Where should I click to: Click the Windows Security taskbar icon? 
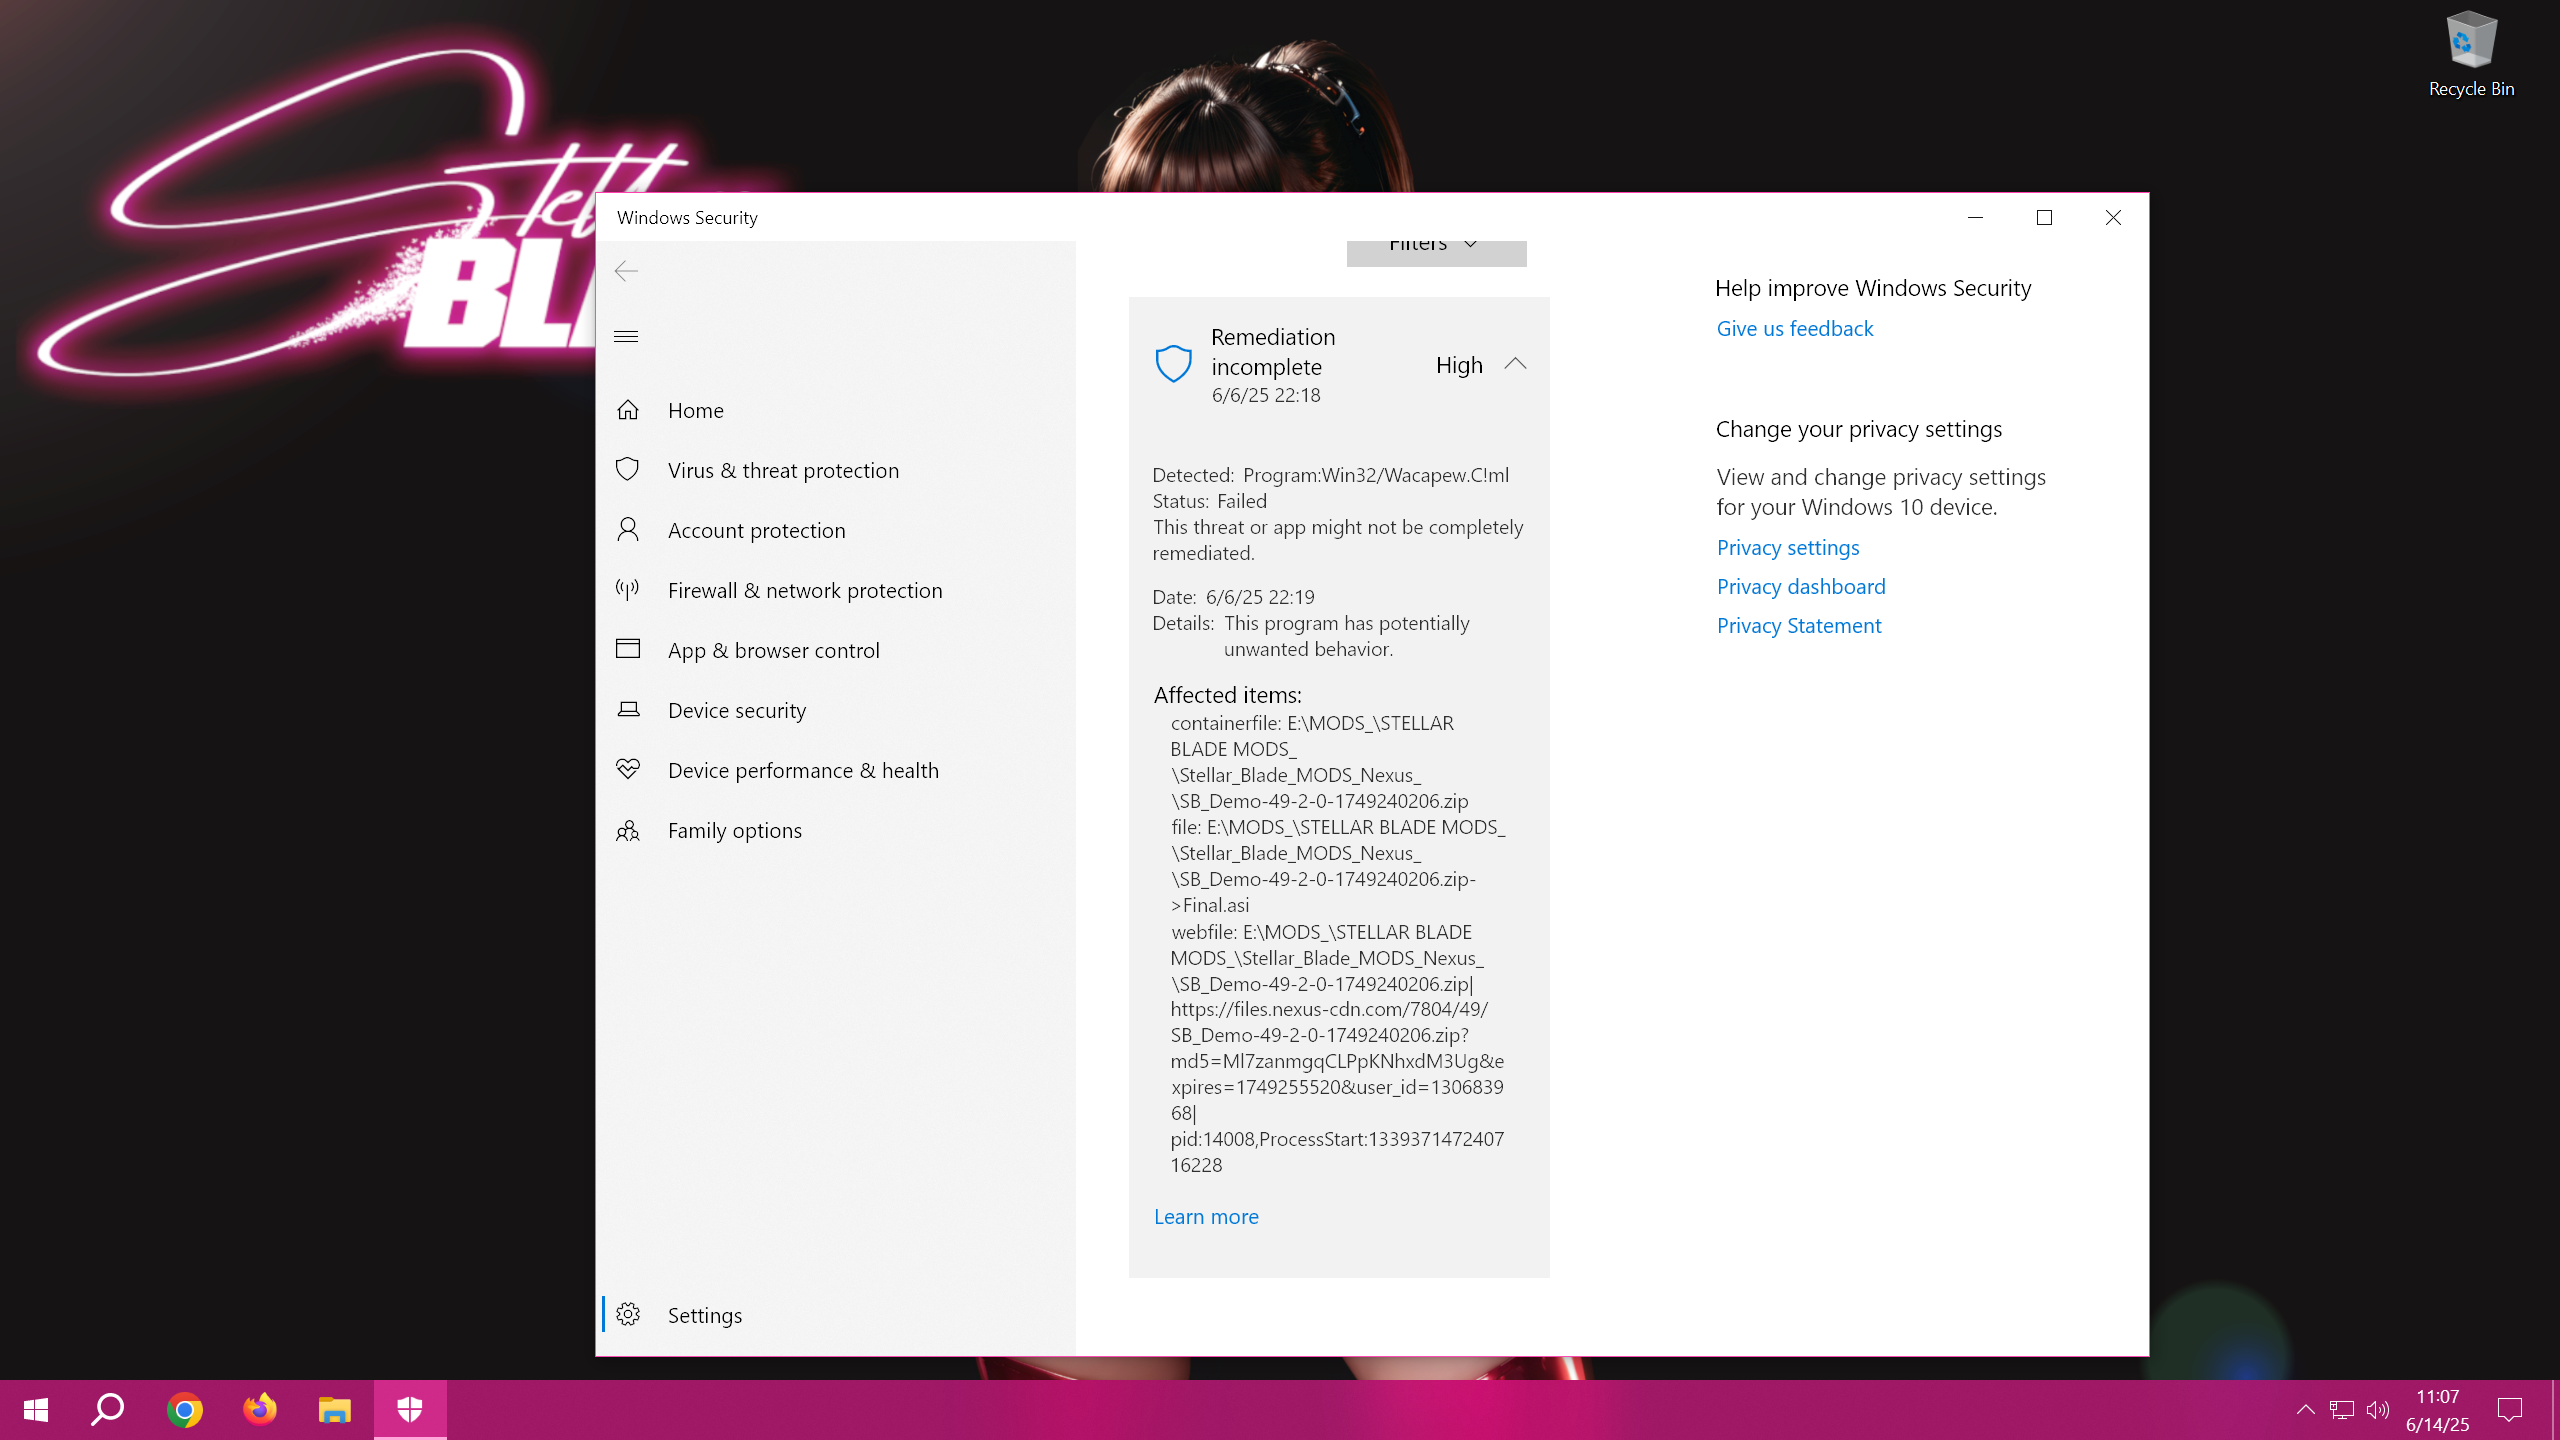pos(410,1410)
